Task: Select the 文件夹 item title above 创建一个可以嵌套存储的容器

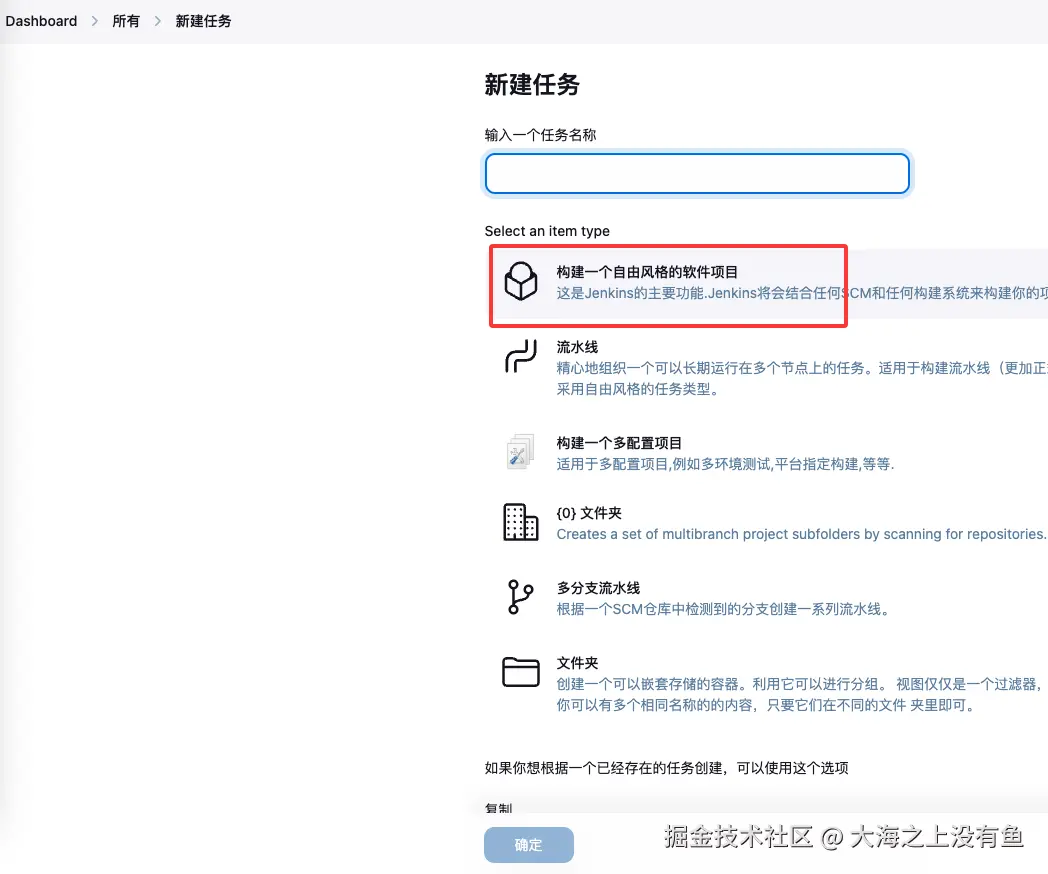Action: pyautogui.click(x=577, y=663)
